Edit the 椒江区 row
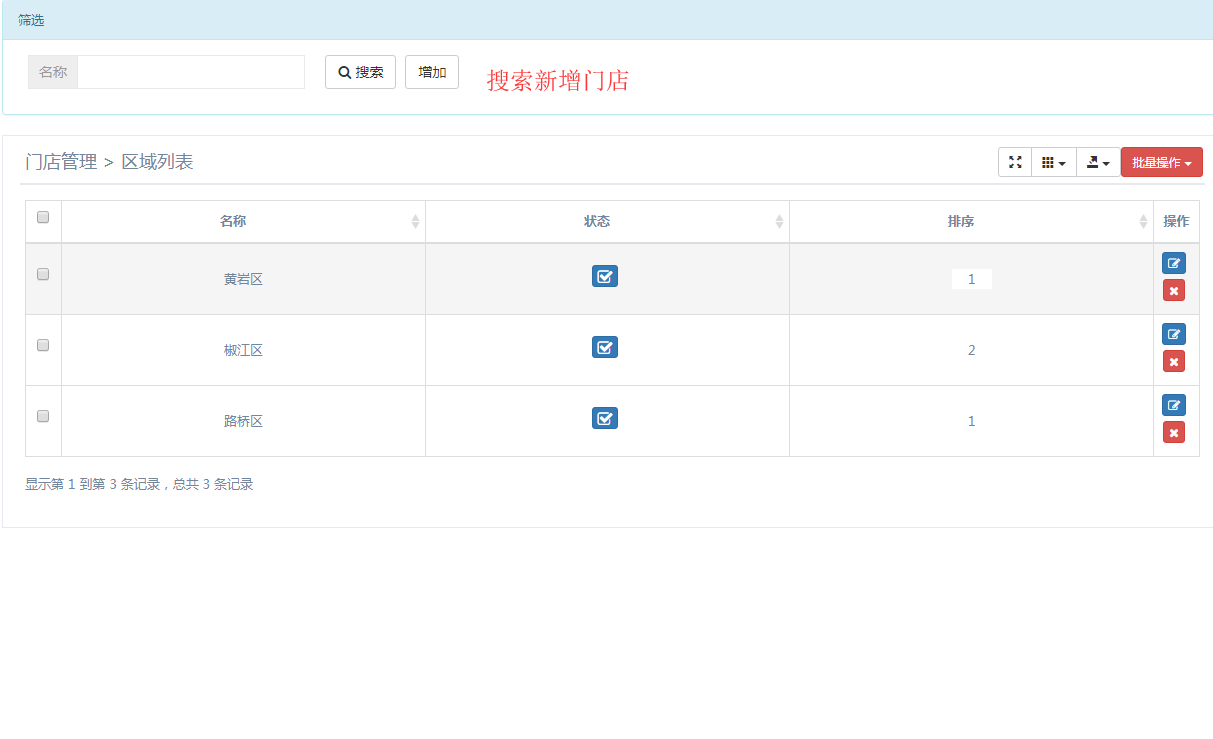The width and height of the screenshot is (1213, 739). pyautogui.click(x=1173, y=335)
